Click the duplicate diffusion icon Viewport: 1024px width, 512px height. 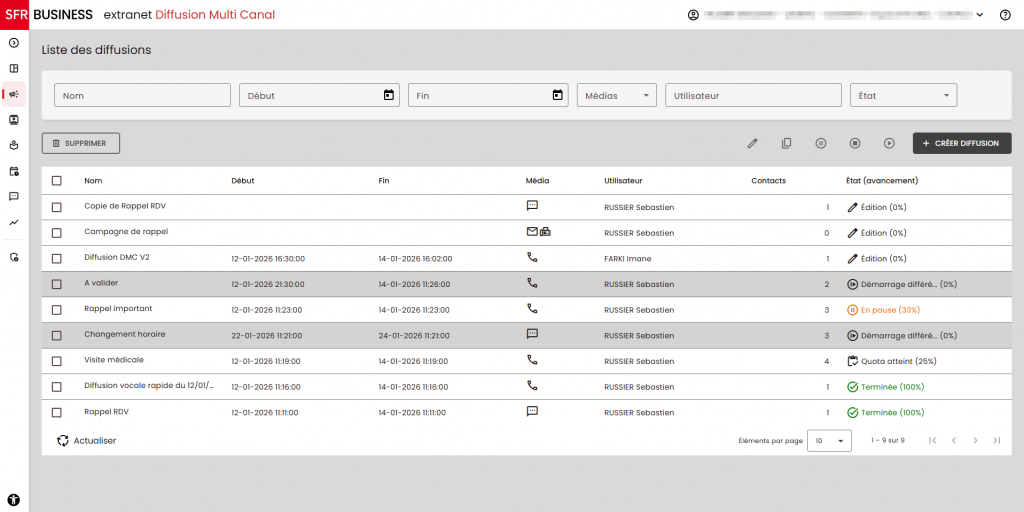[786, 144]
